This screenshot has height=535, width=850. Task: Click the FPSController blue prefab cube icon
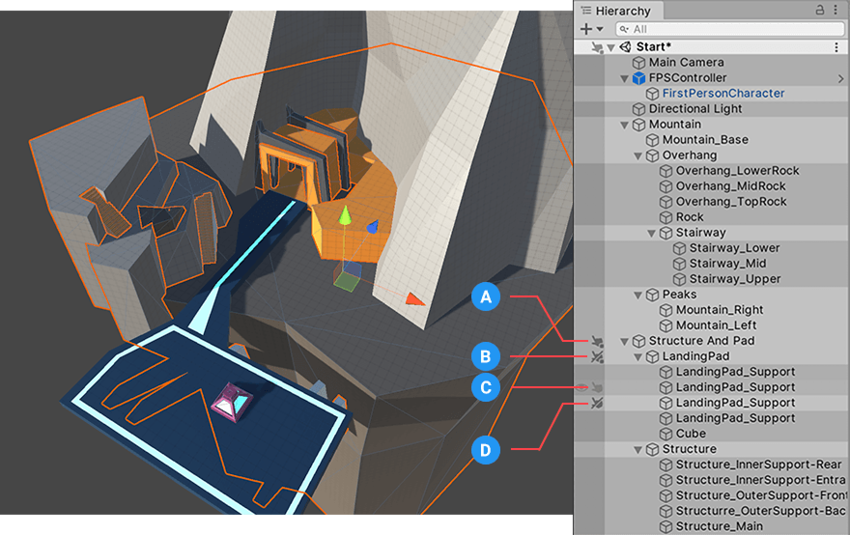click(x=638, y=78)
